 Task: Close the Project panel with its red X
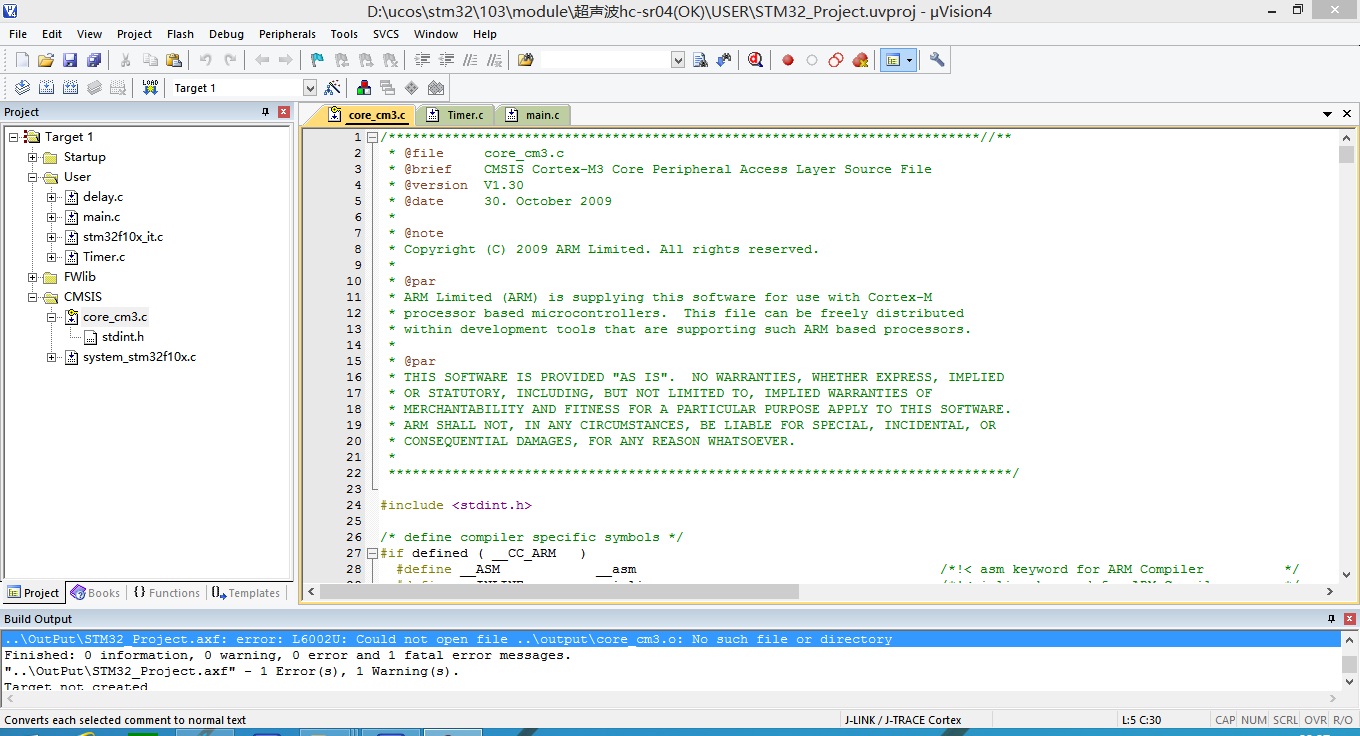click(x=284, y=112)
